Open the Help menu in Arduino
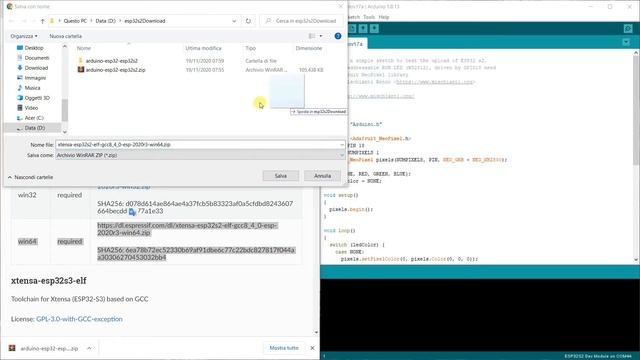Viewport: 640px width, 360px height. click(x=384, y=17)
